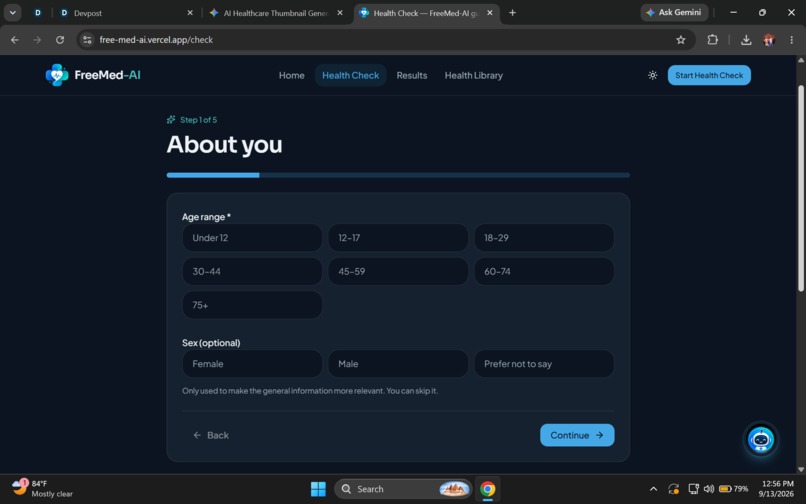Open the weather widget in taskbar
Screen dimensions: 806x504
coord(42,489)
